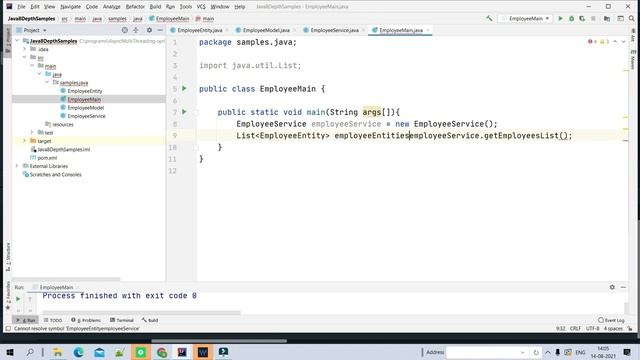Run EmployeeMain with the green toolbar play button

[x=560, y=18]
